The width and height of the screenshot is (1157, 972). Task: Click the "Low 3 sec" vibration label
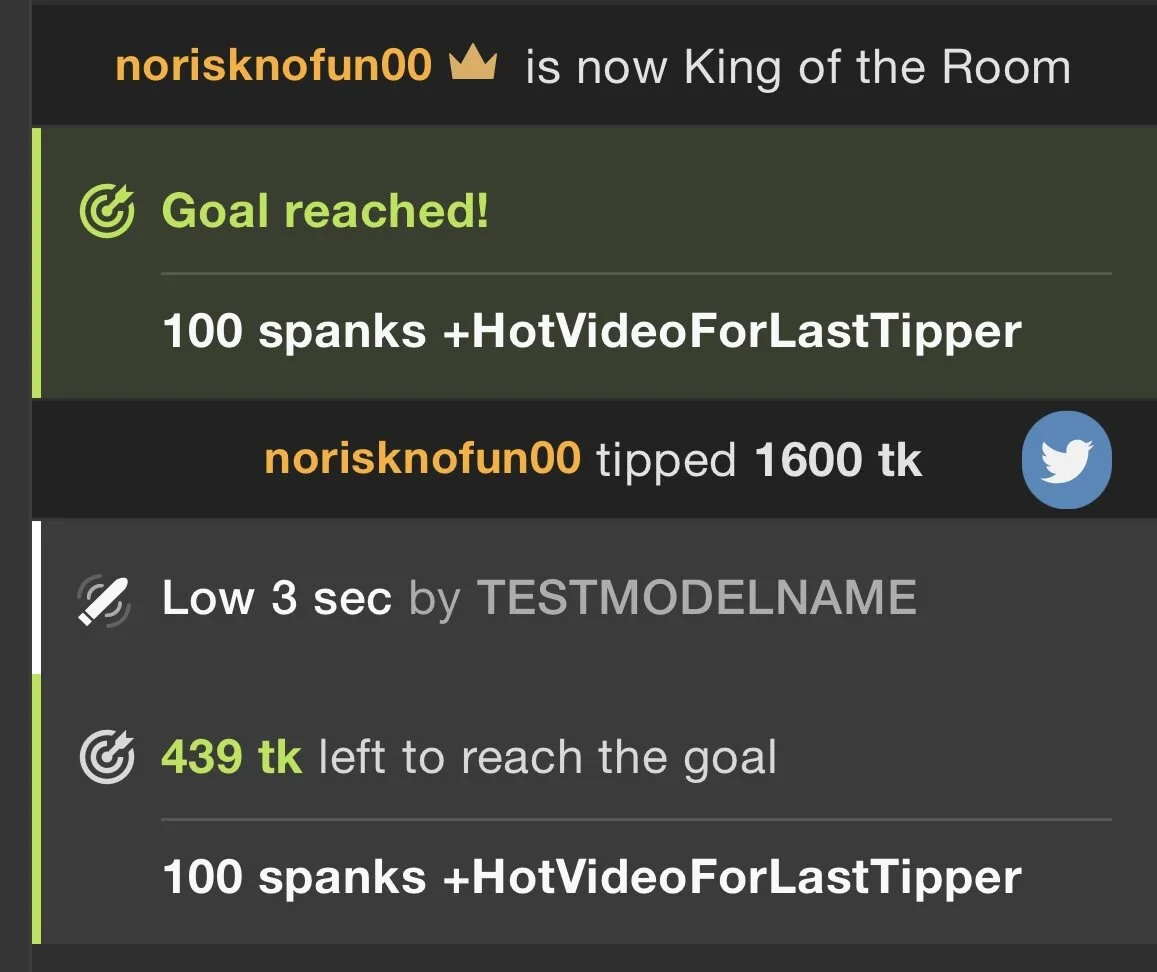[x=276, y=598]
